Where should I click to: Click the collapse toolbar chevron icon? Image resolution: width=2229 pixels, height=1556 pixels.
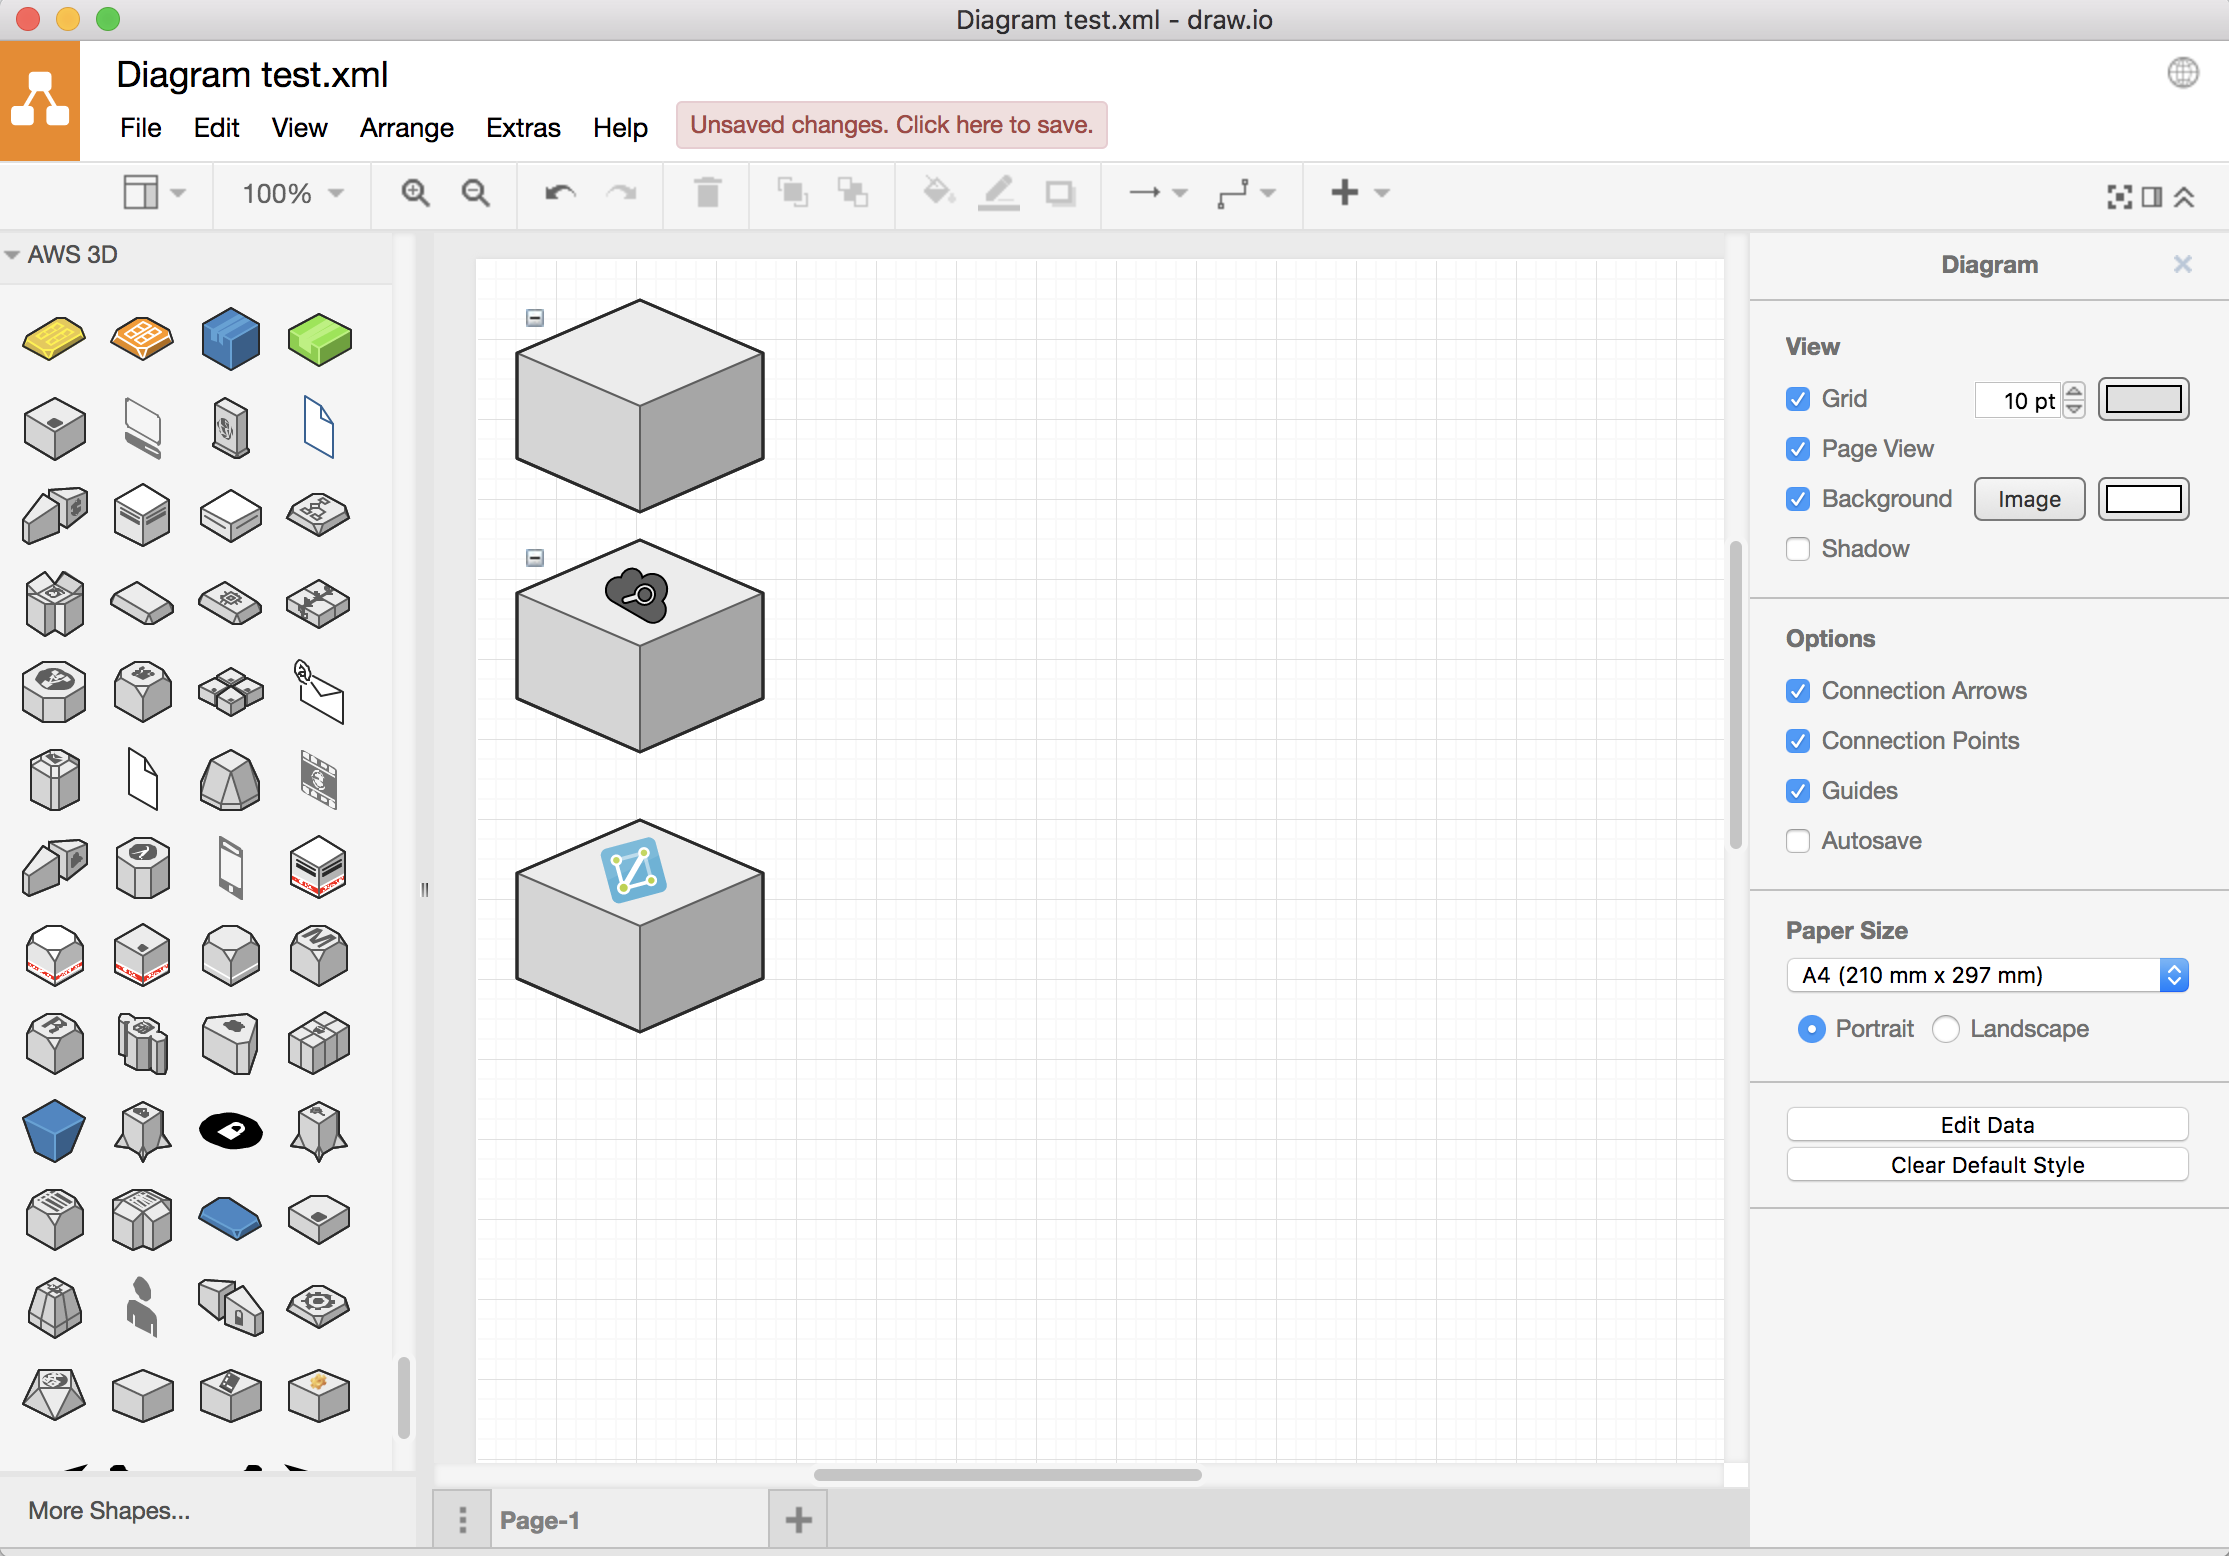pos(2185,197)
